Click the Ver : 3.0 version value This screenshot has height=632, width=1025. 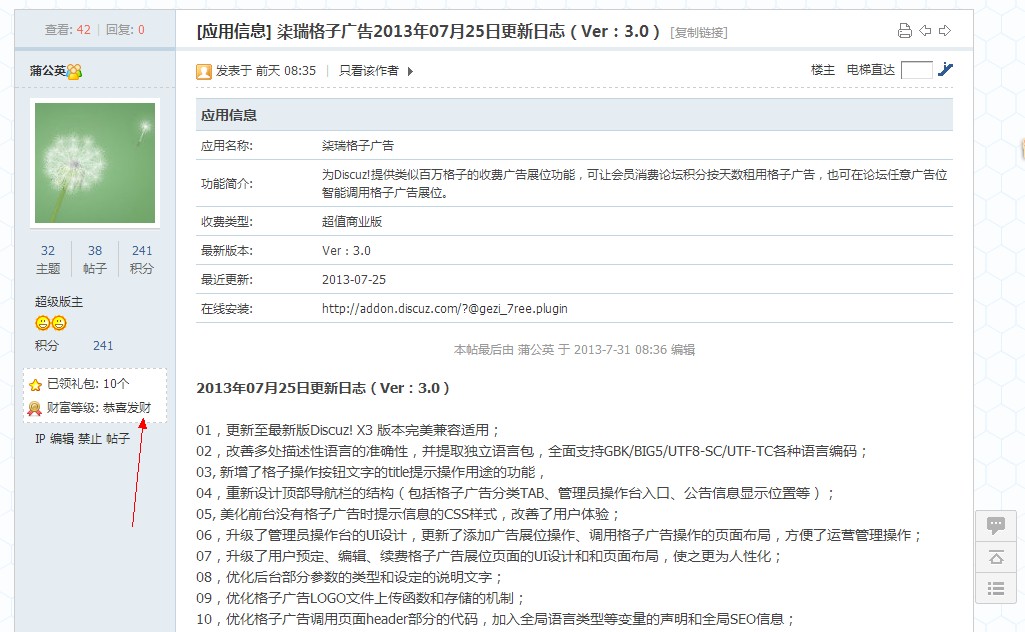pos(346,250)
